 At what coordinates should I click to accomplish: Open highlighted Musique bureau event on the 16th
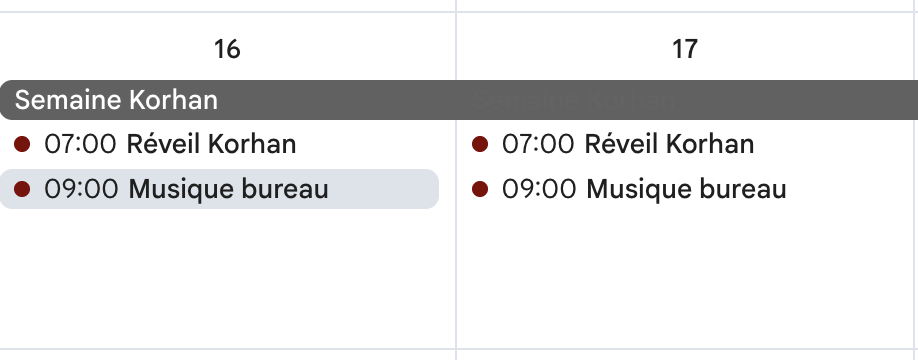point(220,189)
